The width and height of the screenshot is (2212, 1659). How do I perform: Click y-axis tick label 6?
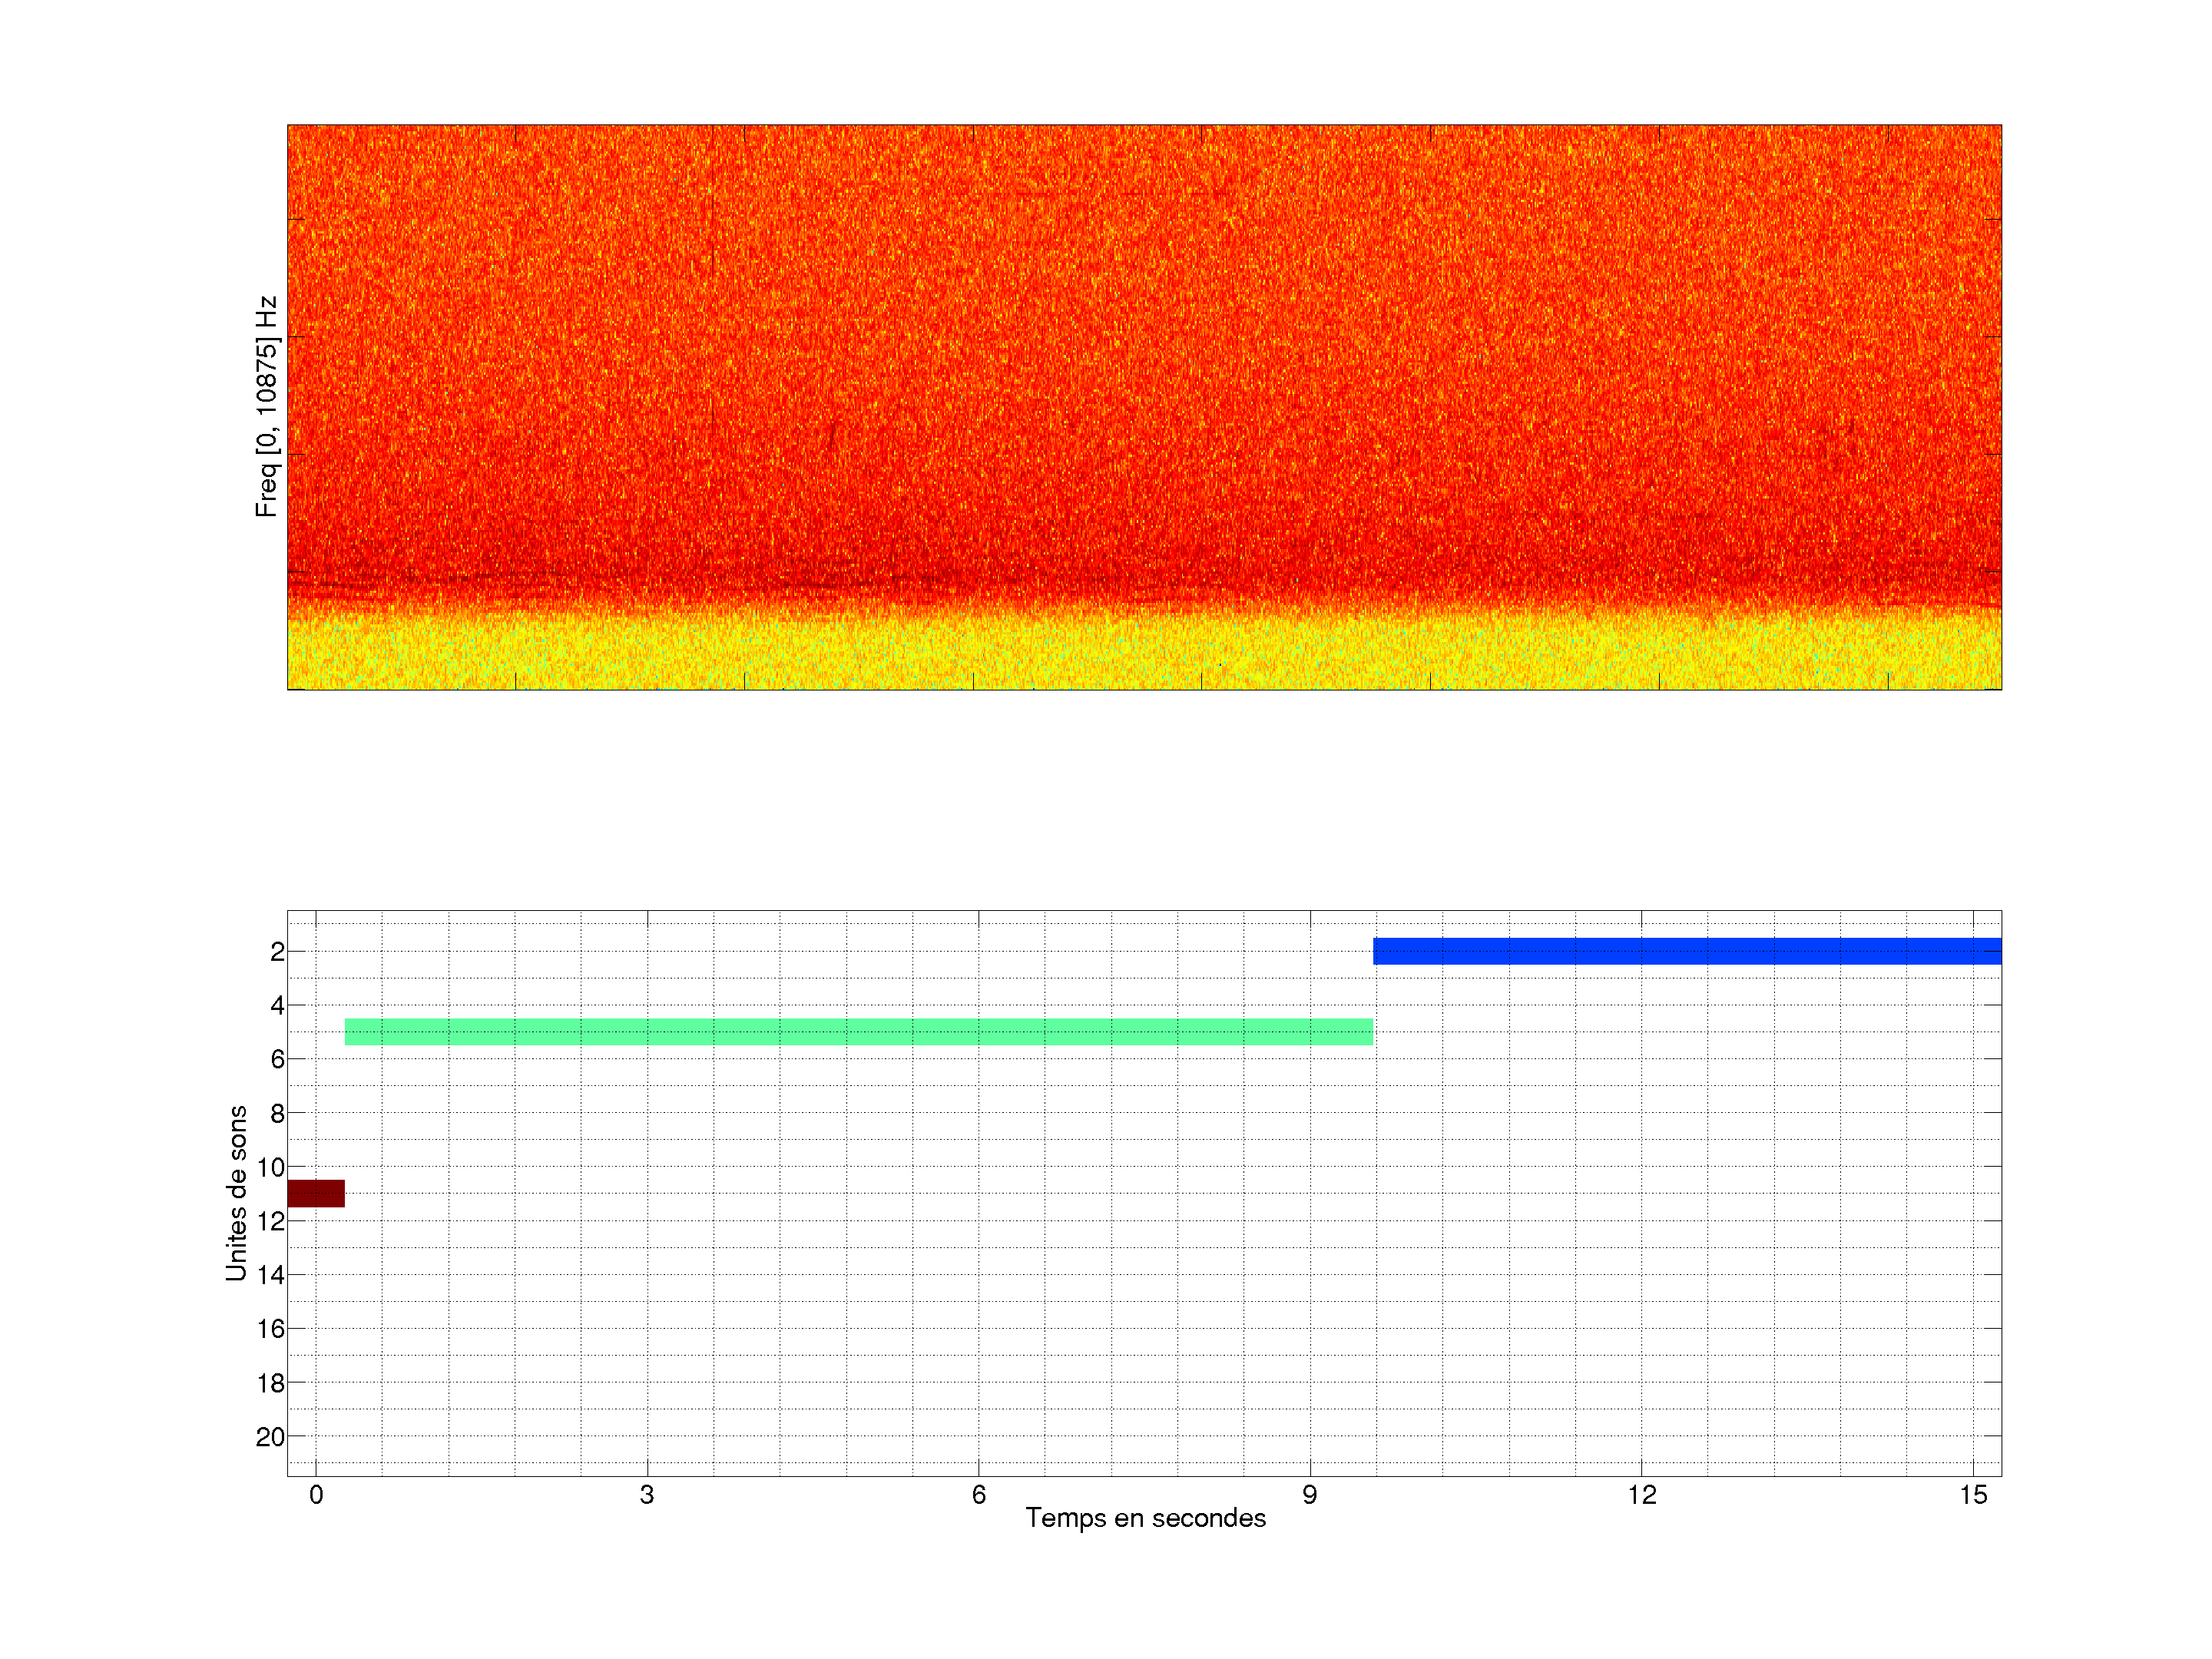[x=277, y=1059]
